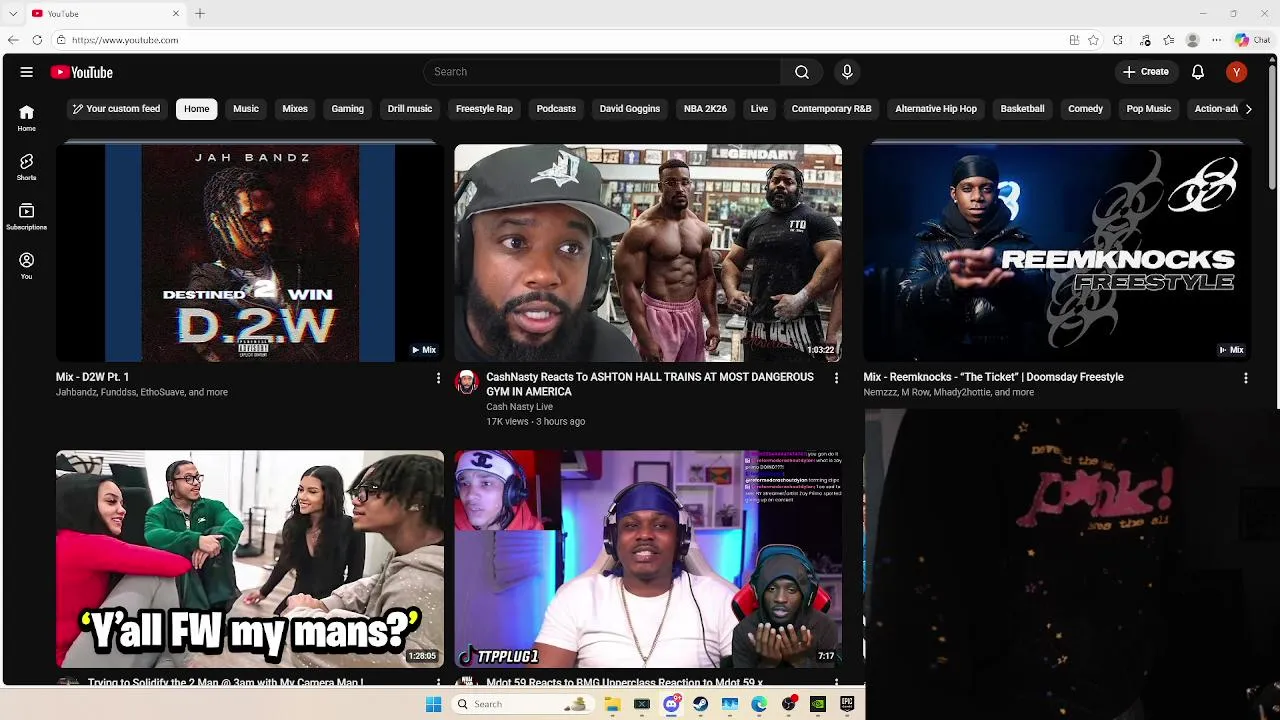Select the Comedy chip
Viewport: 1280px width, 720px height.
pyautogui.click(x=1085, y=109)
